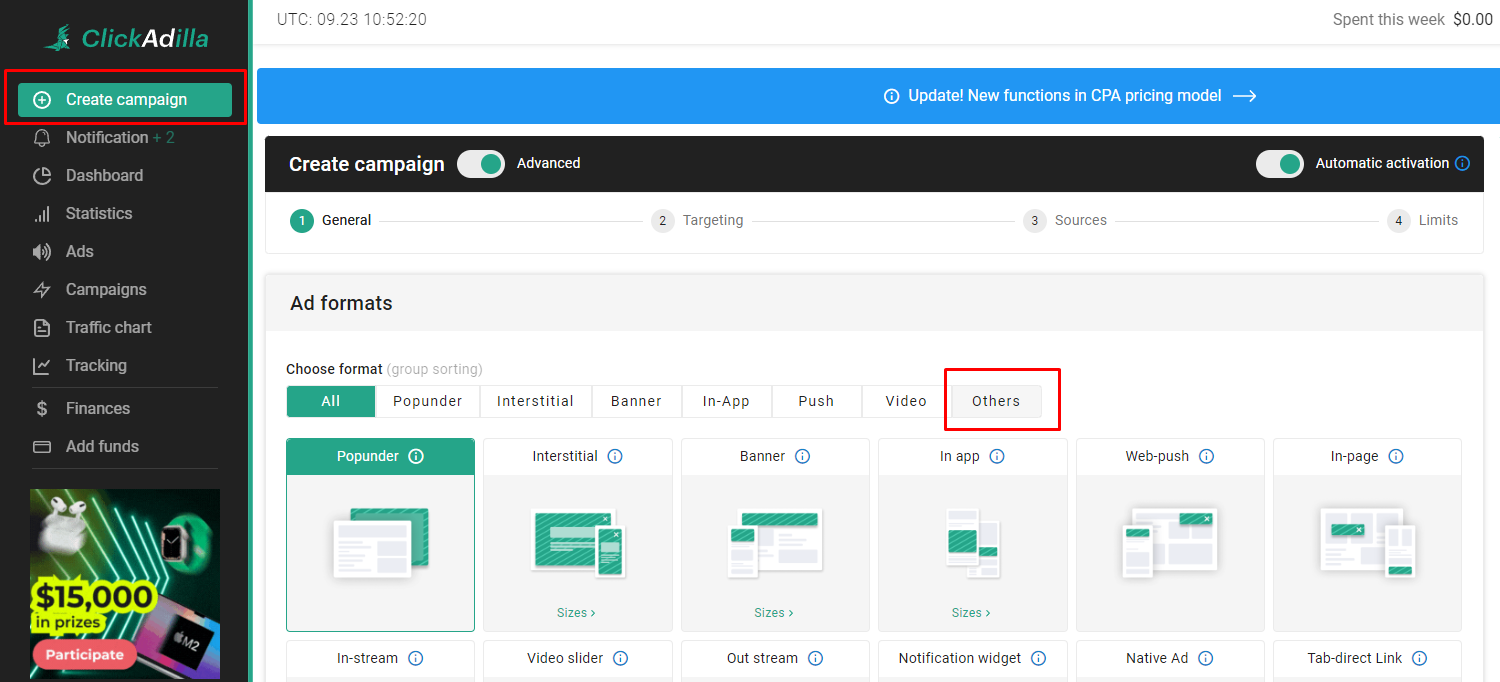This screenshot has height=682, width=1500.
Task: Open notifications via the bell icon
Action: tap(42, 137)
